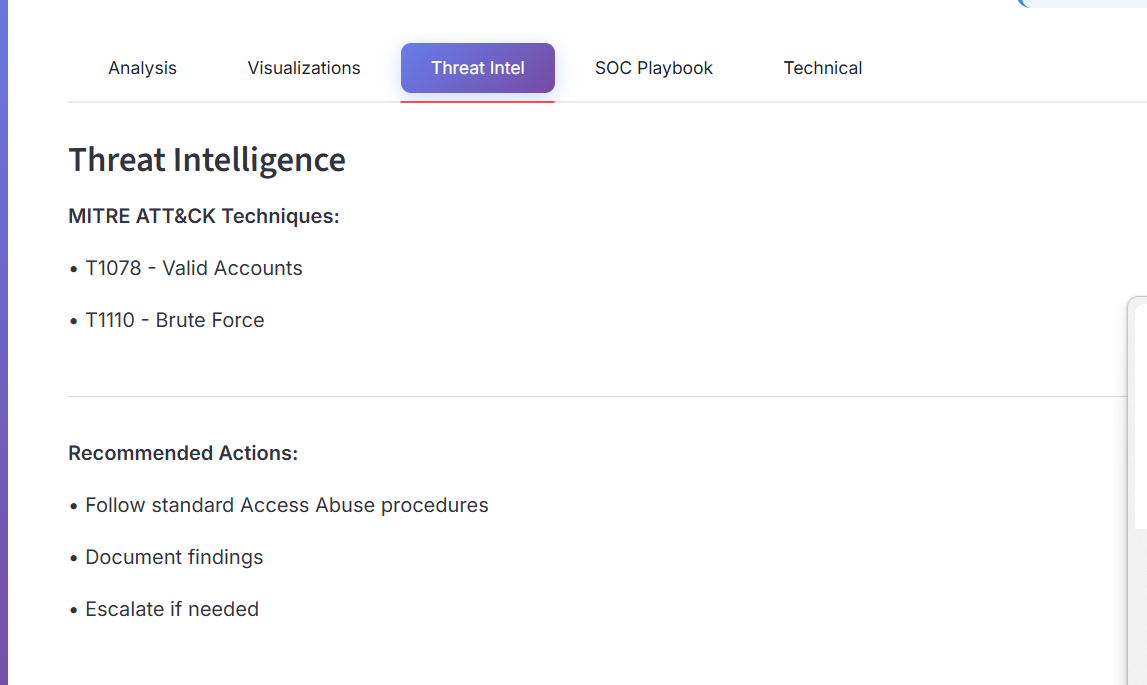
Task: Switch to the SOC Playbook tab
Action: tap(653, 67)
